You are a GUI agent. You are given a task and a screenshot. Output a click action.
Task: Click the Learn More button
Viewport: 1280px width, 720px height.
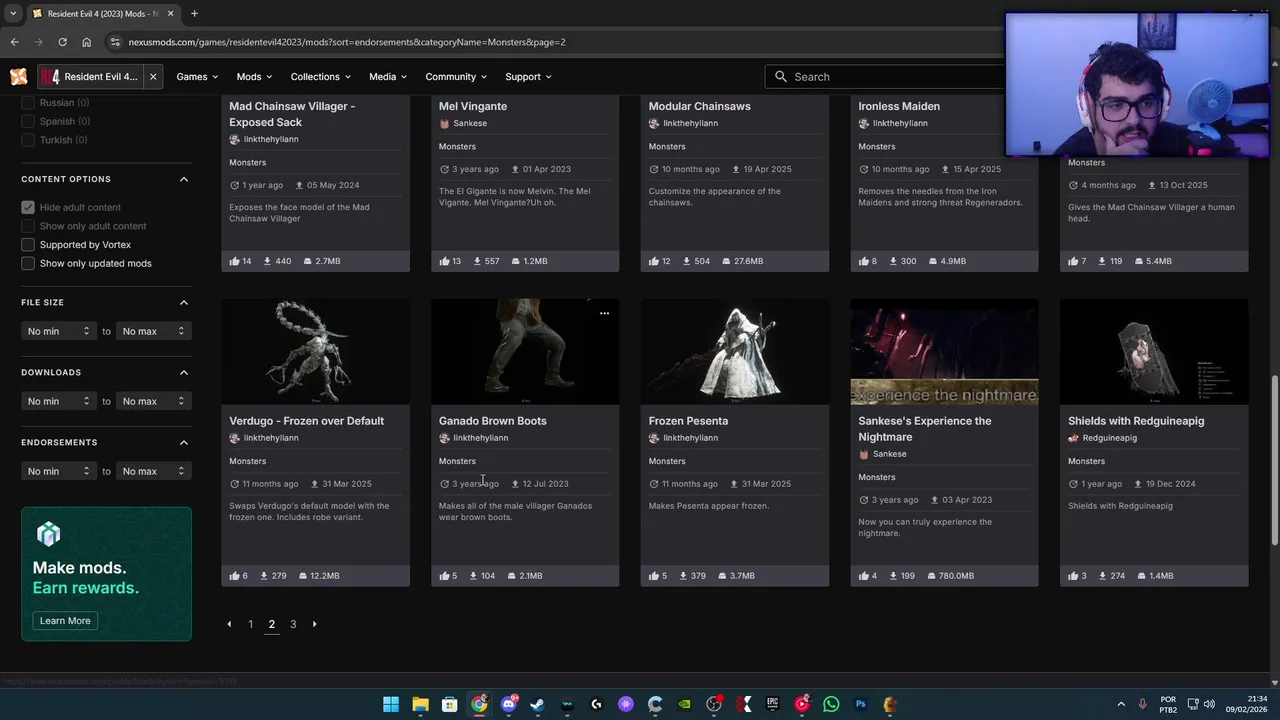65,621
